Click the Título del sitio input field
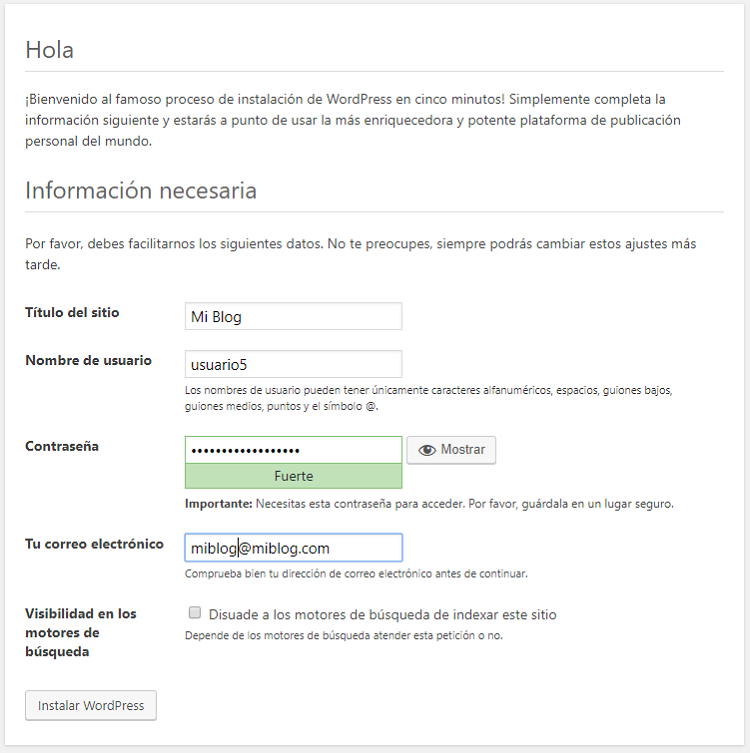 tap(293, 316)
